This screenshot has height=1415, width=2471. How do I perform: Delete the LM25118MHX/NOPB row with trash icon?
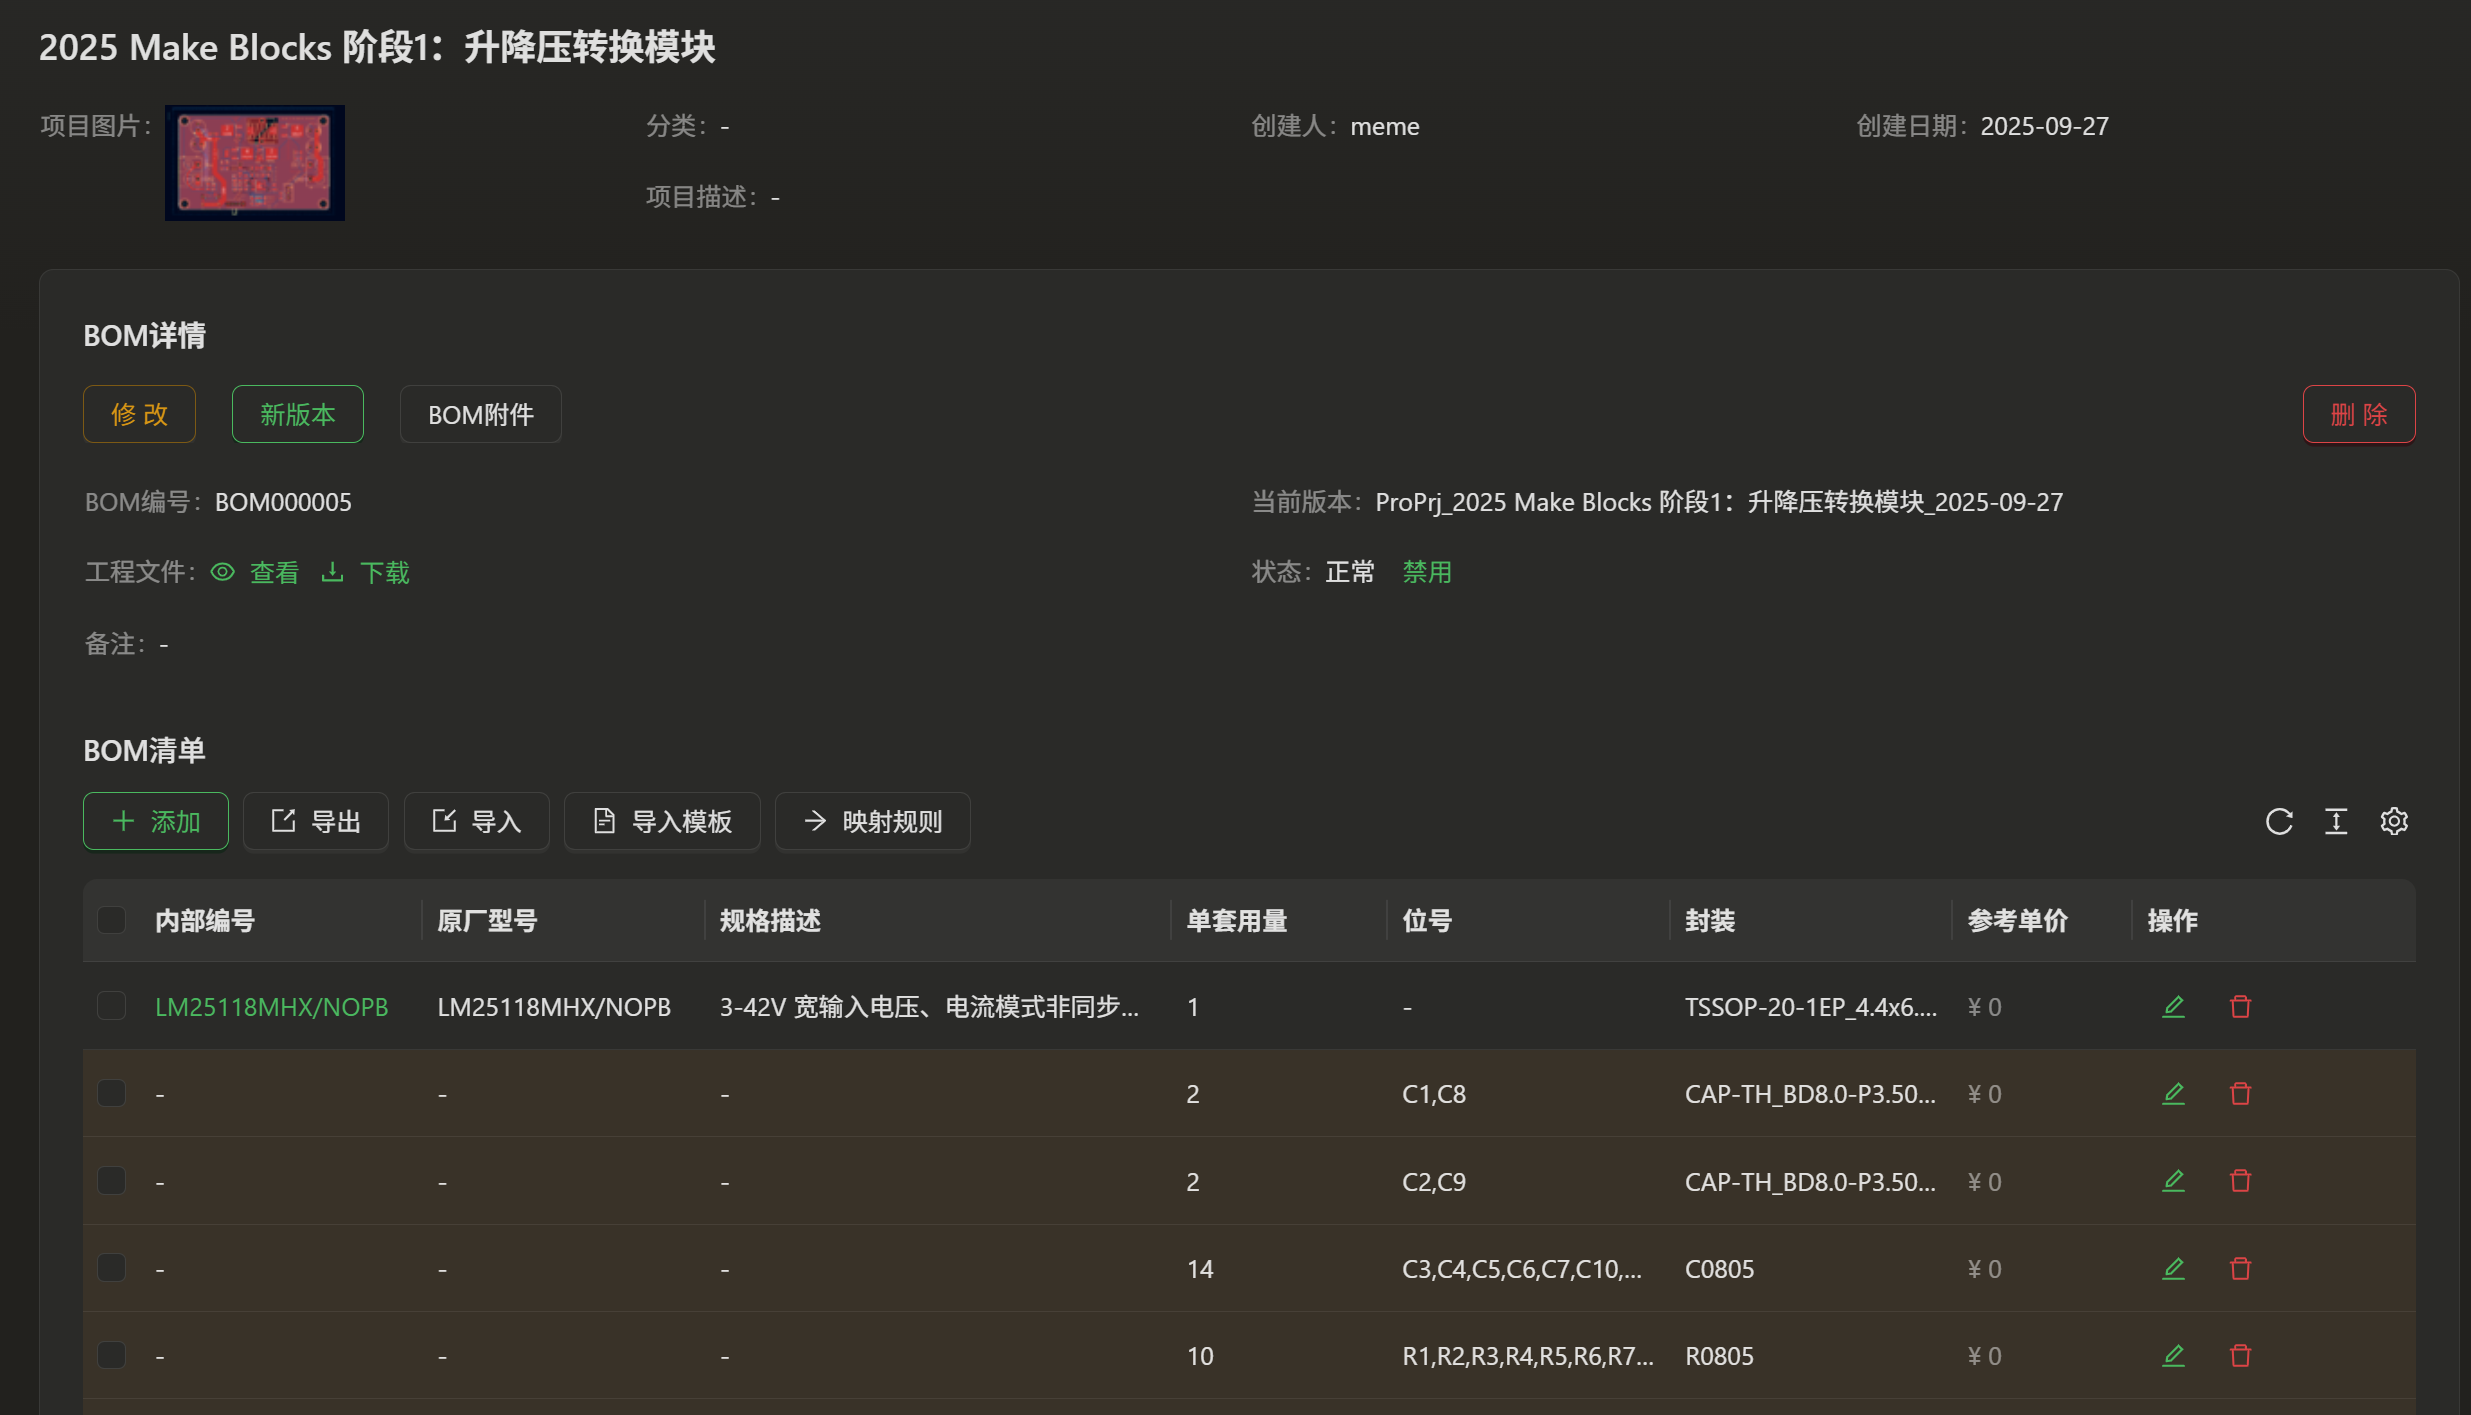click(2240, 1007)
